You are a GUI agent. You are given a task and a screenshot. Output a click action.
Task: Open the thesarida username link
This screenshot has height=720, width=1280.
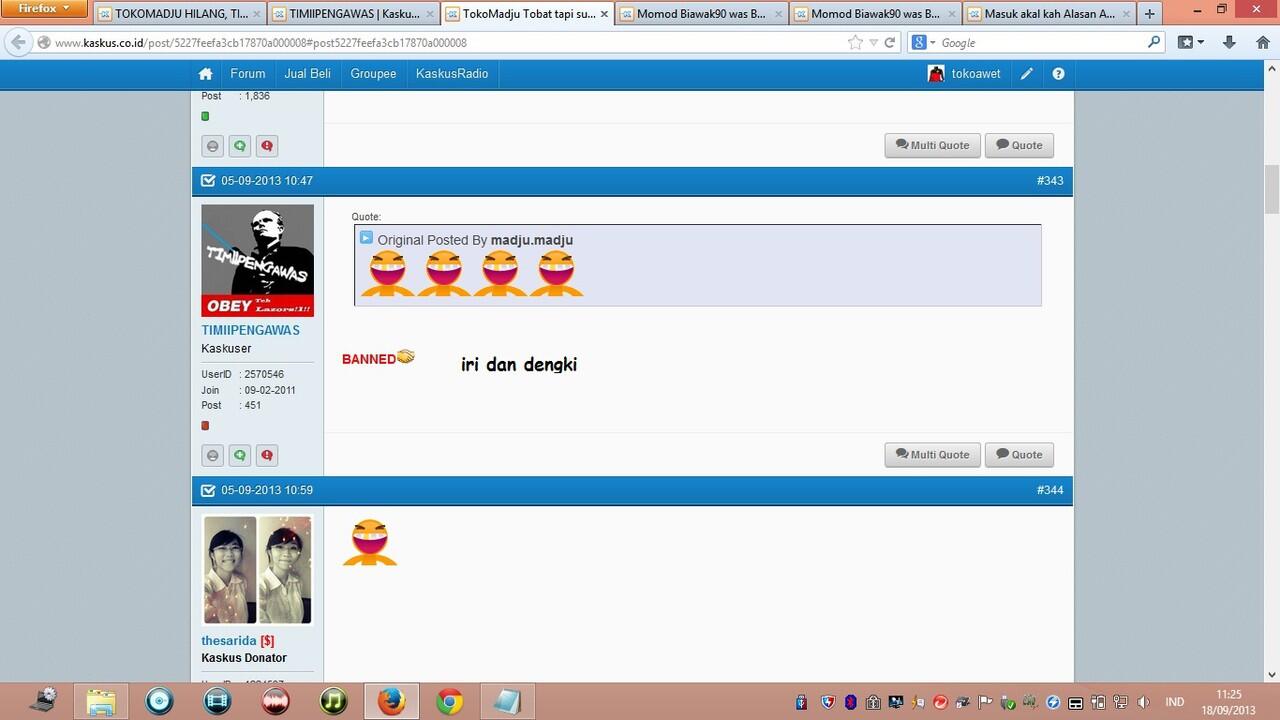pos(229,641)
